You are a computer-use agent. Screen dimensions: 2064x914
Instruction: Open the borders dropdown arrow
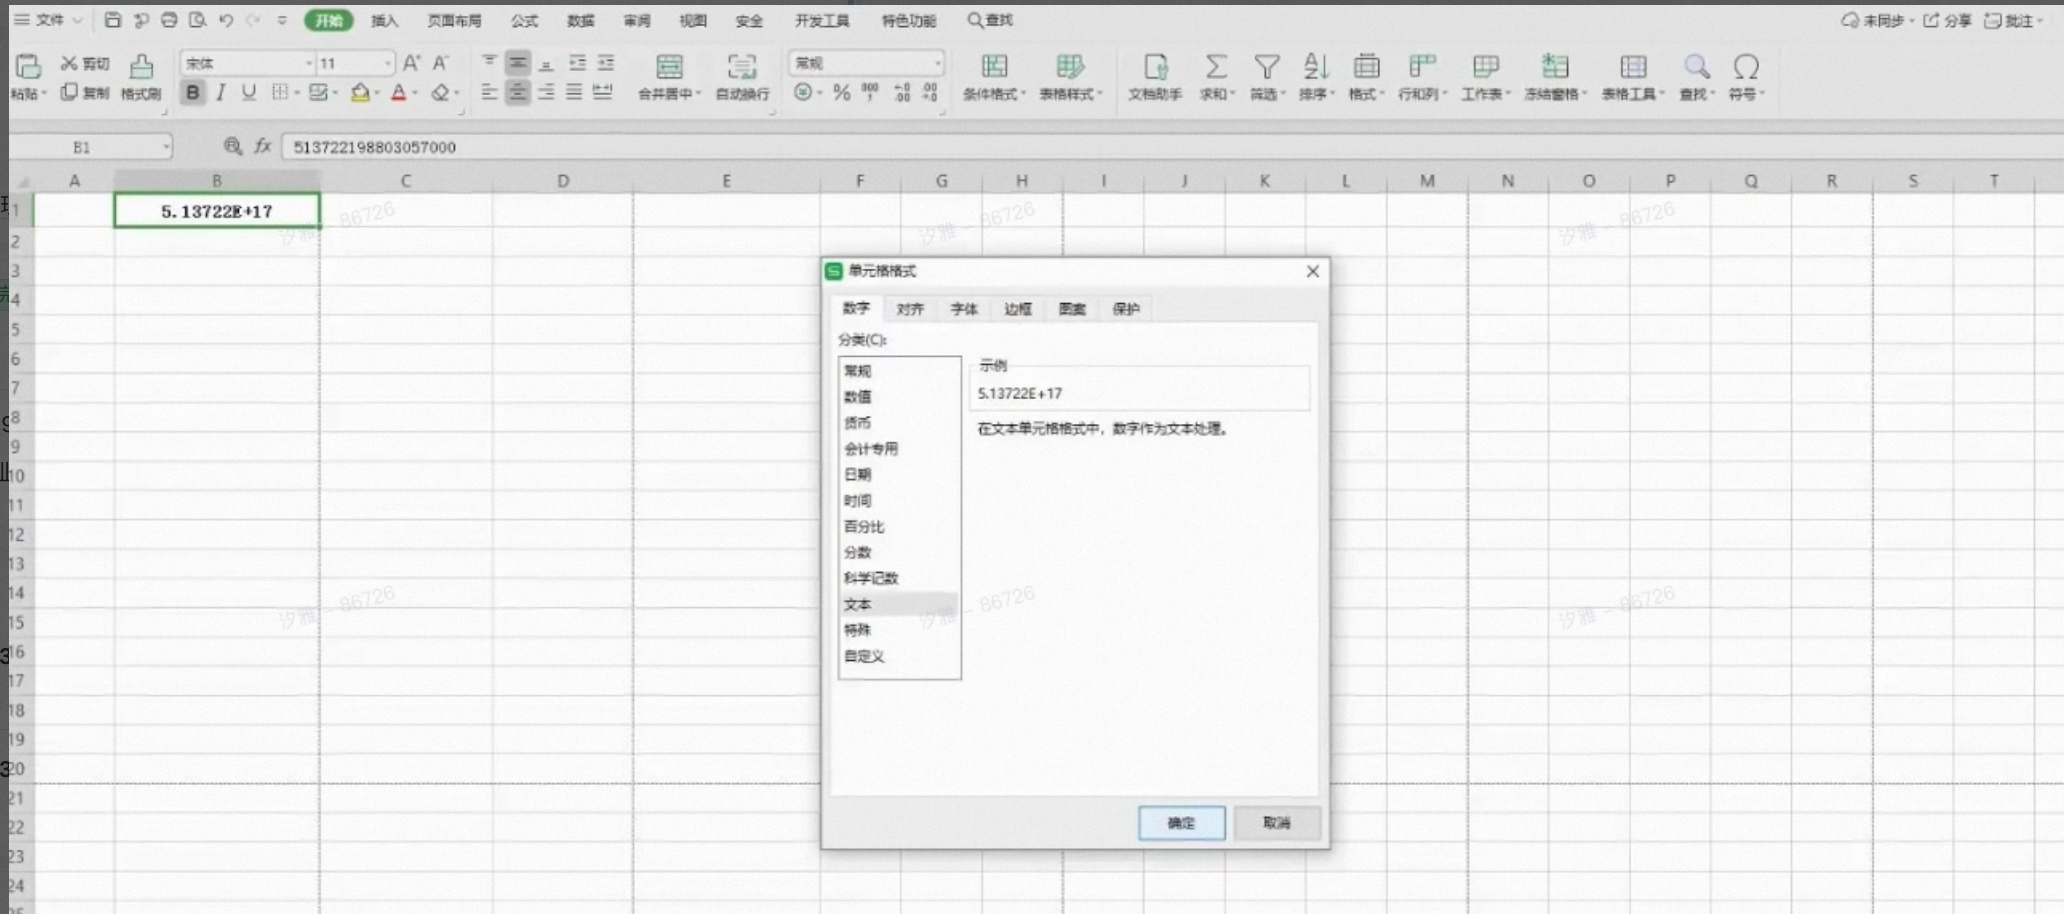tap(298, 92)
